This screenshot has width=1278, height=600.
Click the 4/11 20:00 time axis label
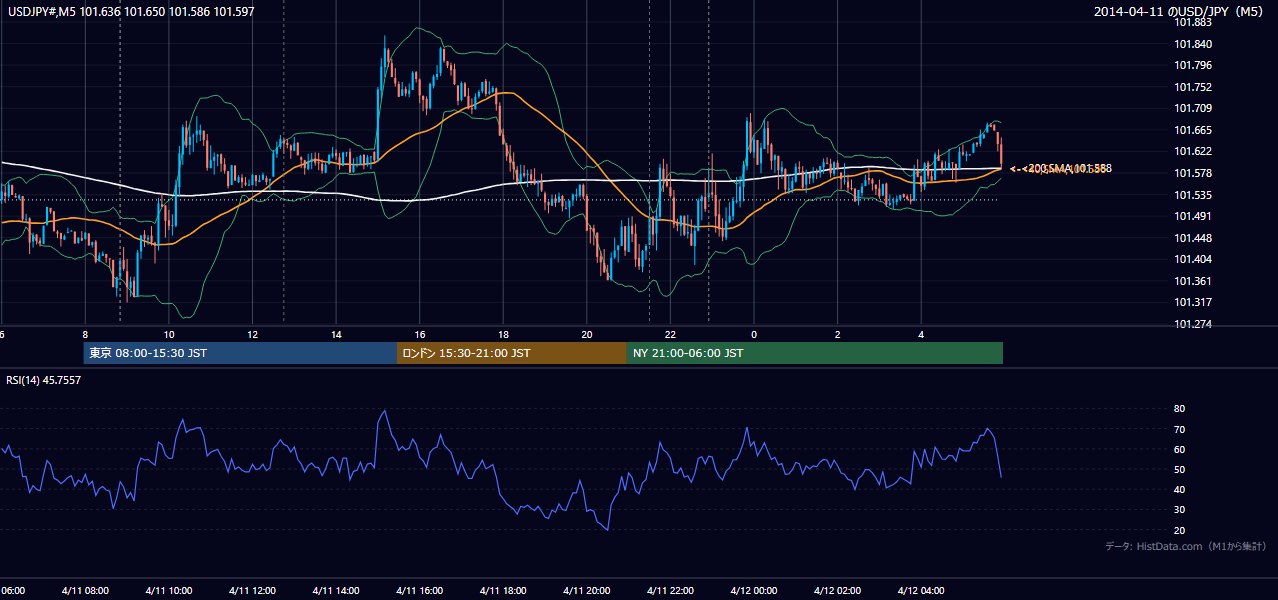click(x=587, y=591)
